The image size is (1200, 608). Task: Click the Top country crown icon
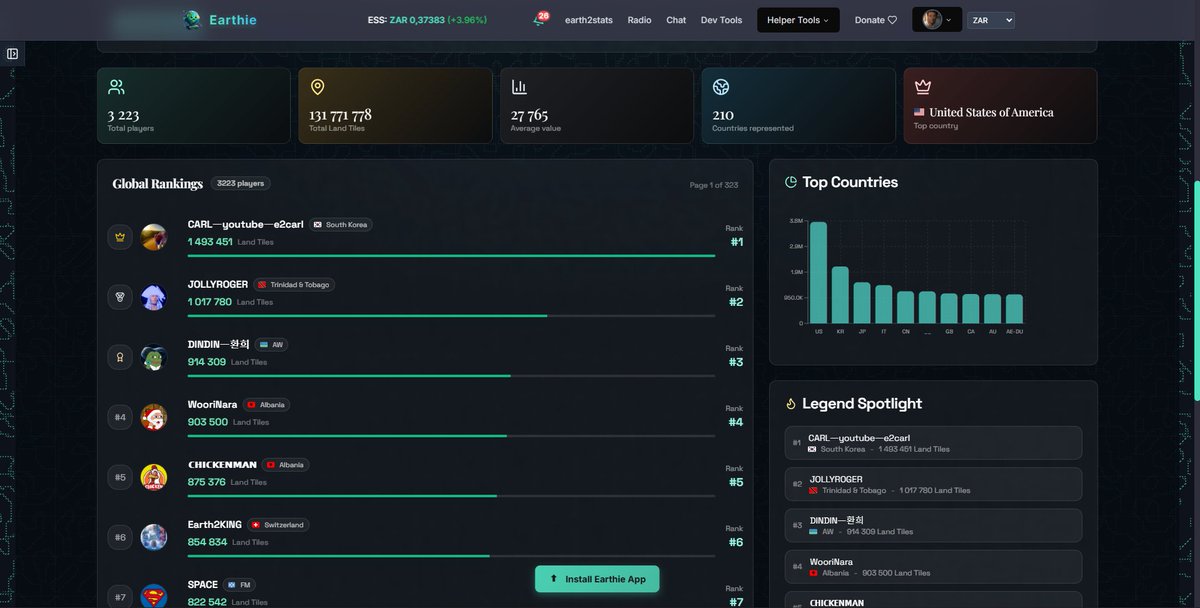click(923, 87)
